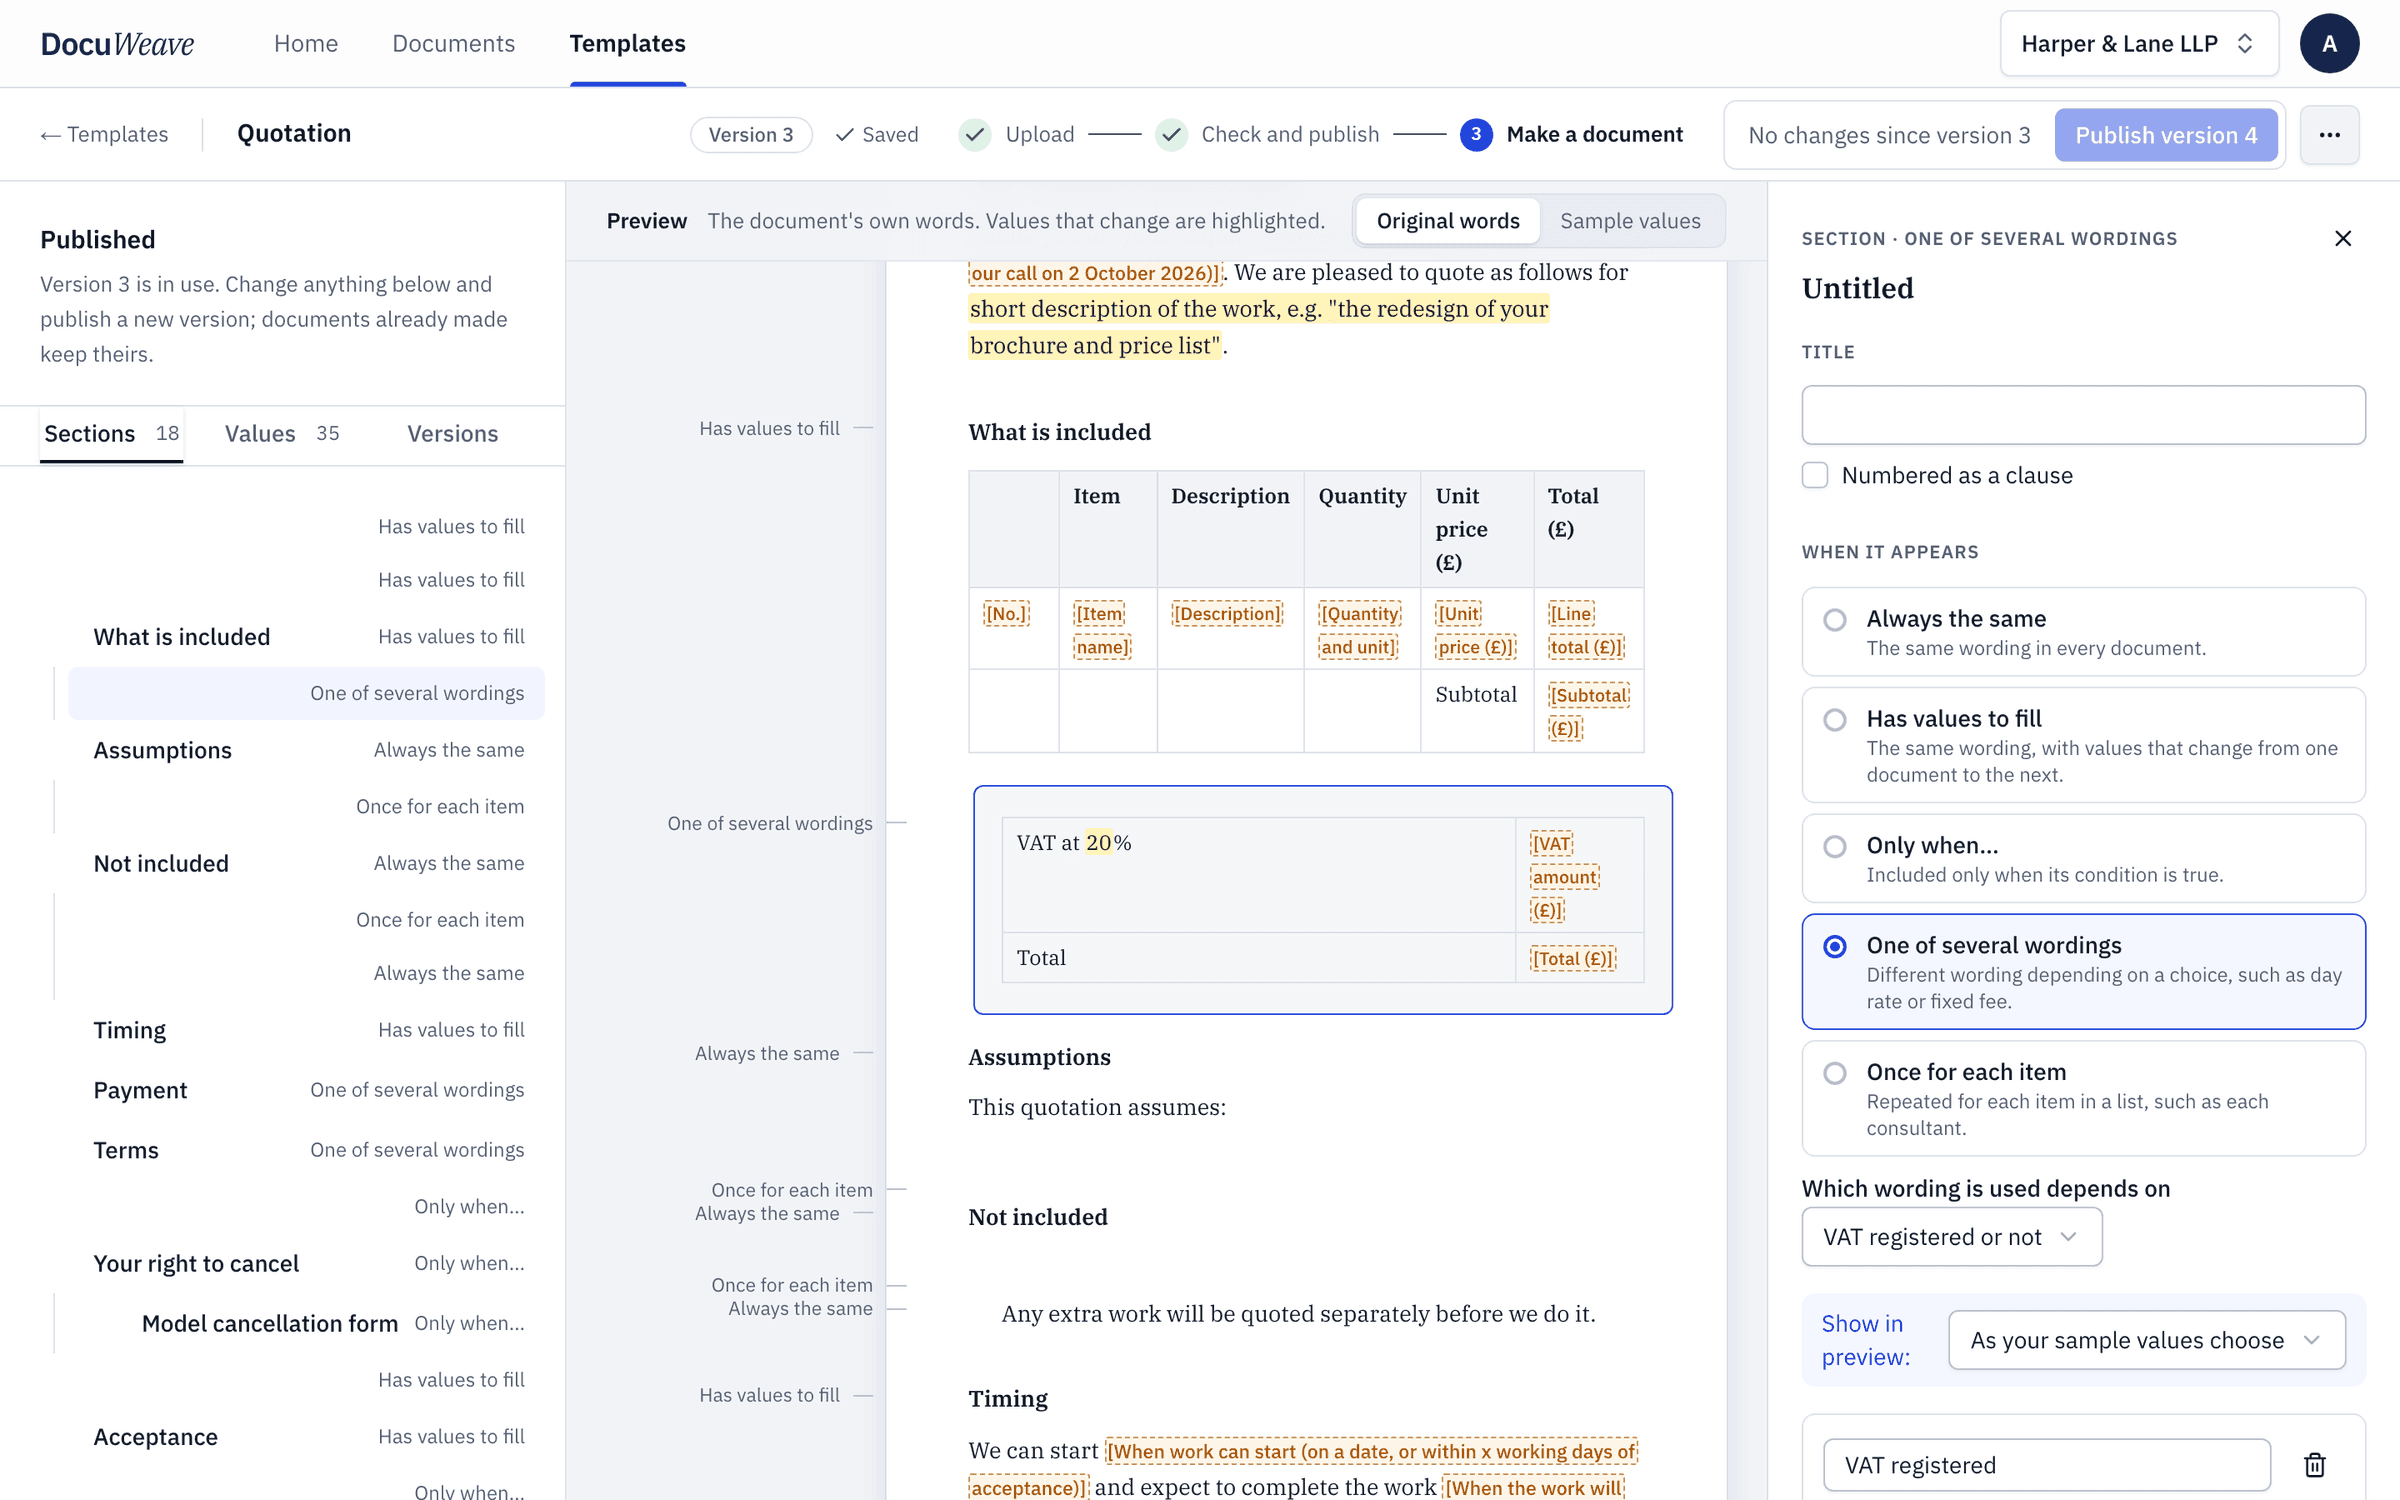Open the Home nav item
Screen dimensions: 2400x1500
coord(306,44)
